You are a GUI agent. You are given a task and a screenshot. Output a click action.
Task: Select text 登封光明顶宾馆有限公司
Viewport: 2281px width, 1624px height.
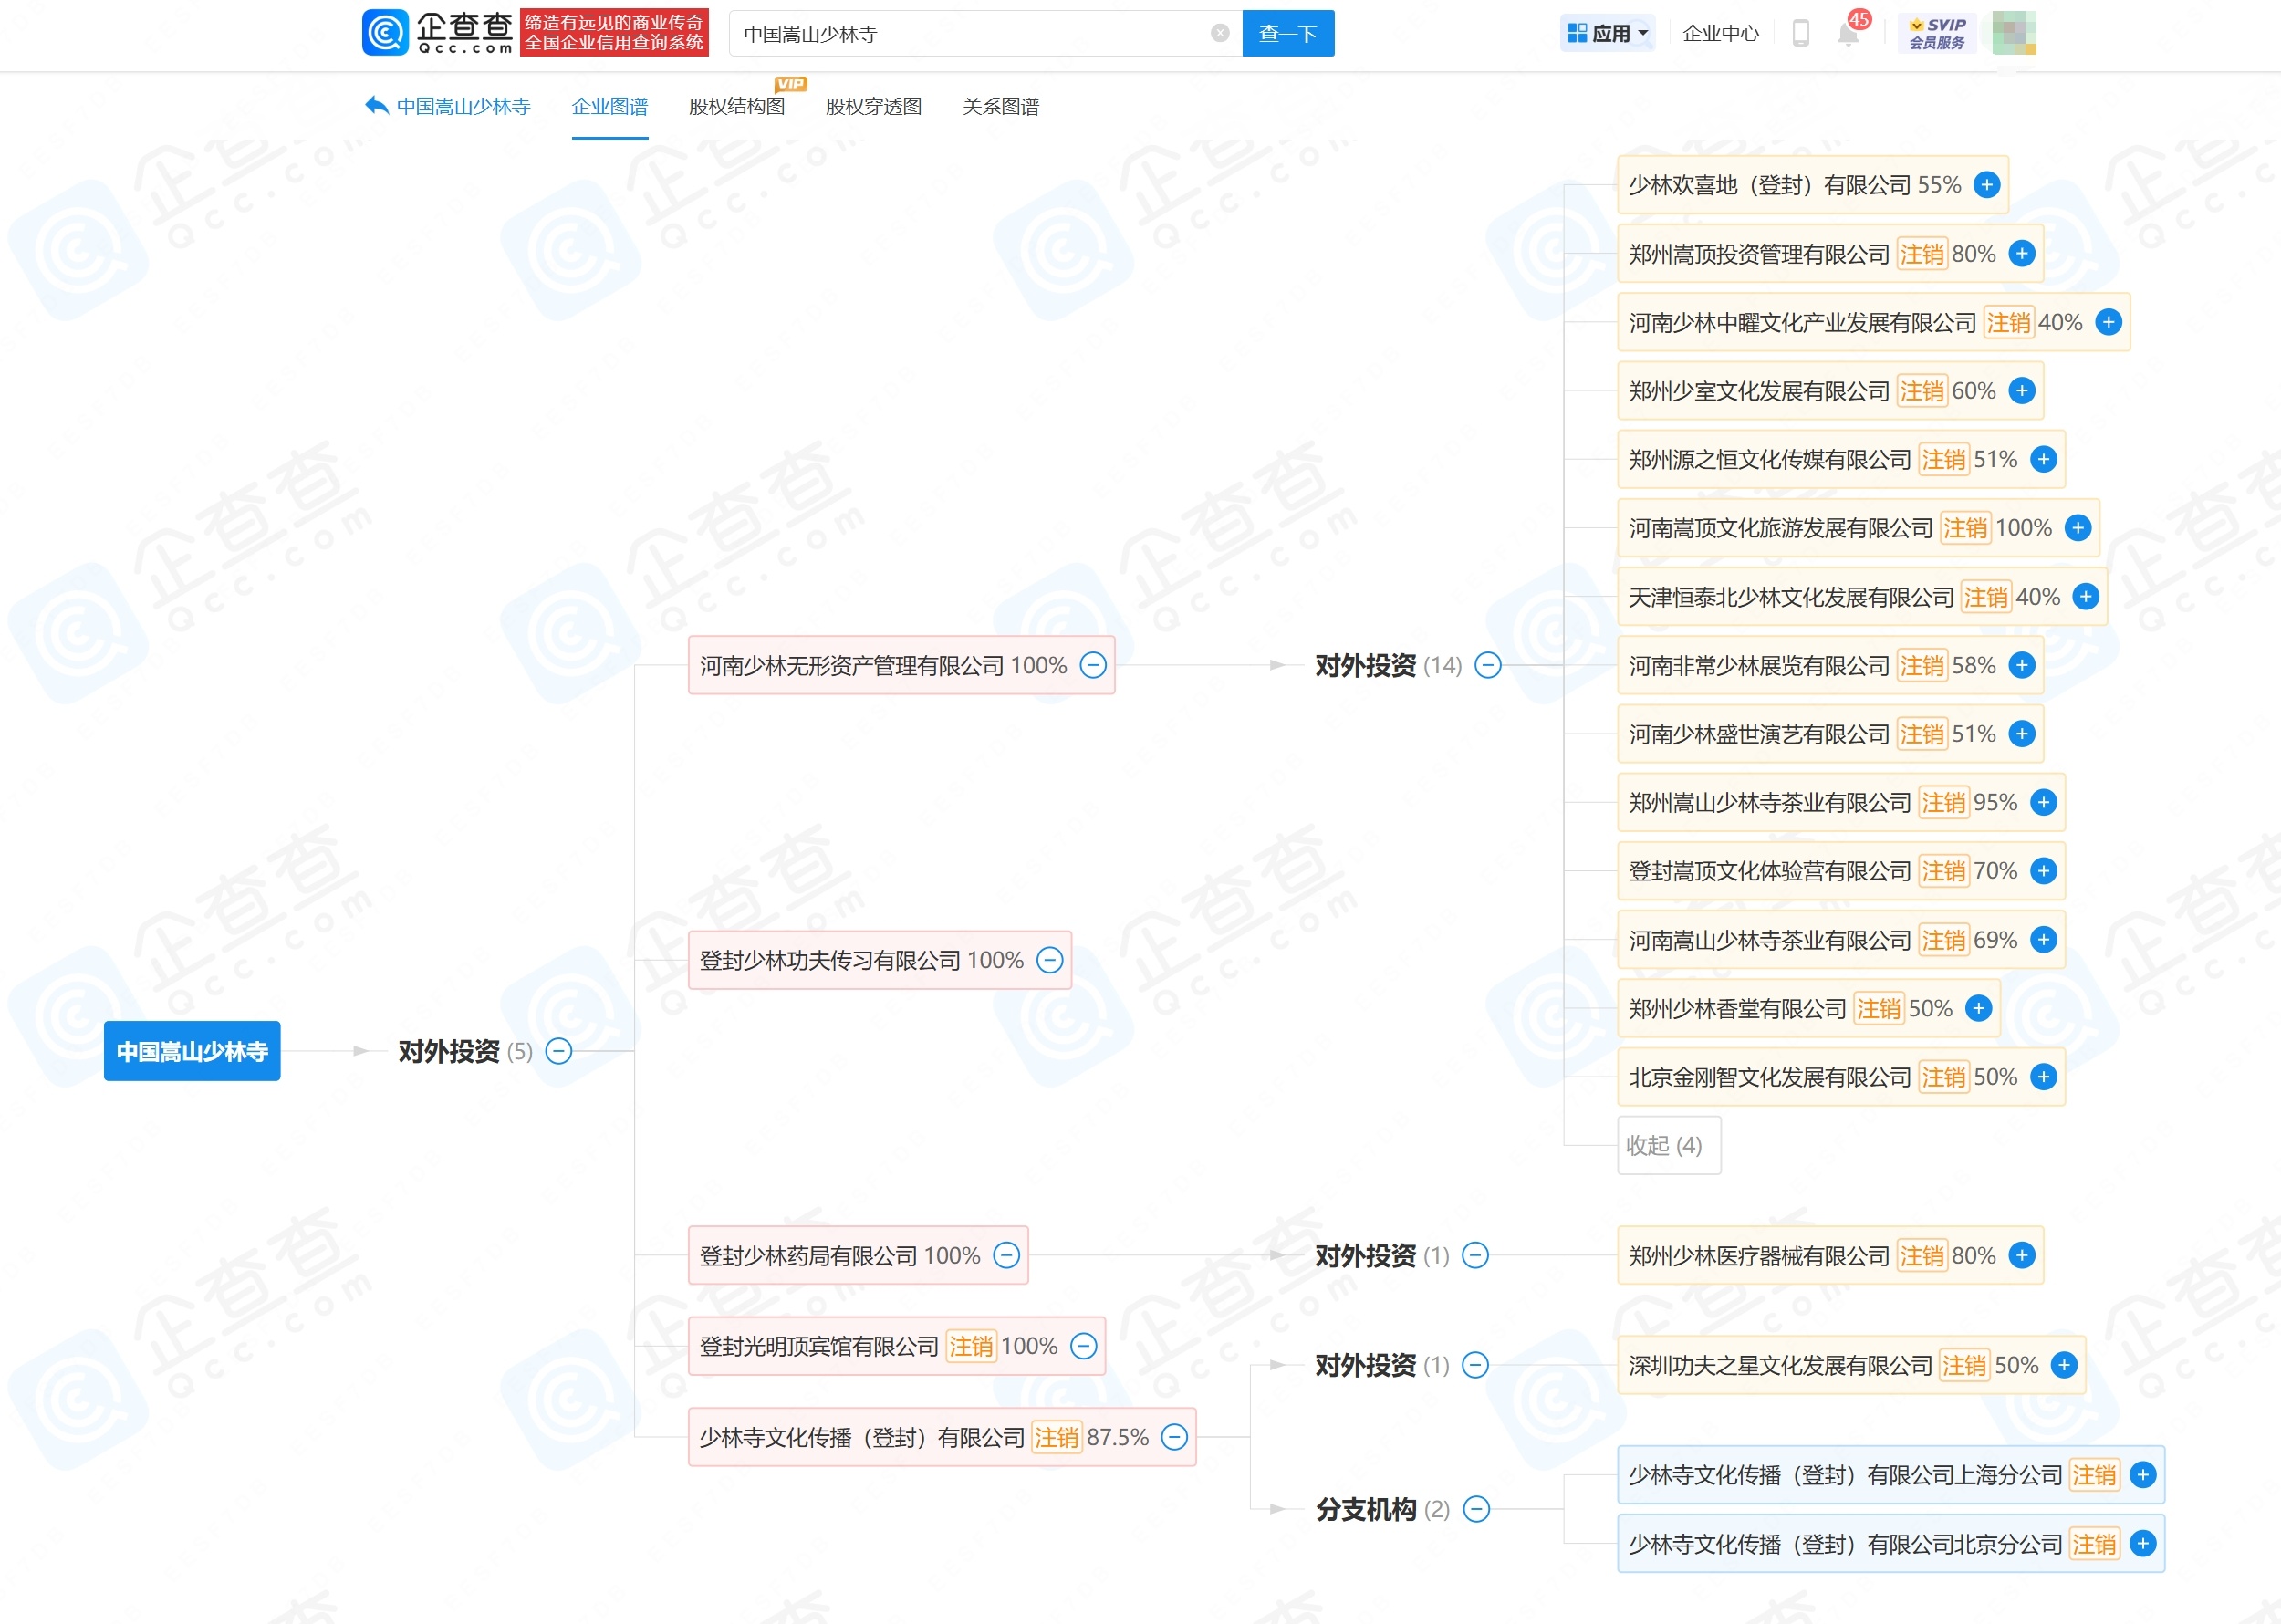point(819,1346)
